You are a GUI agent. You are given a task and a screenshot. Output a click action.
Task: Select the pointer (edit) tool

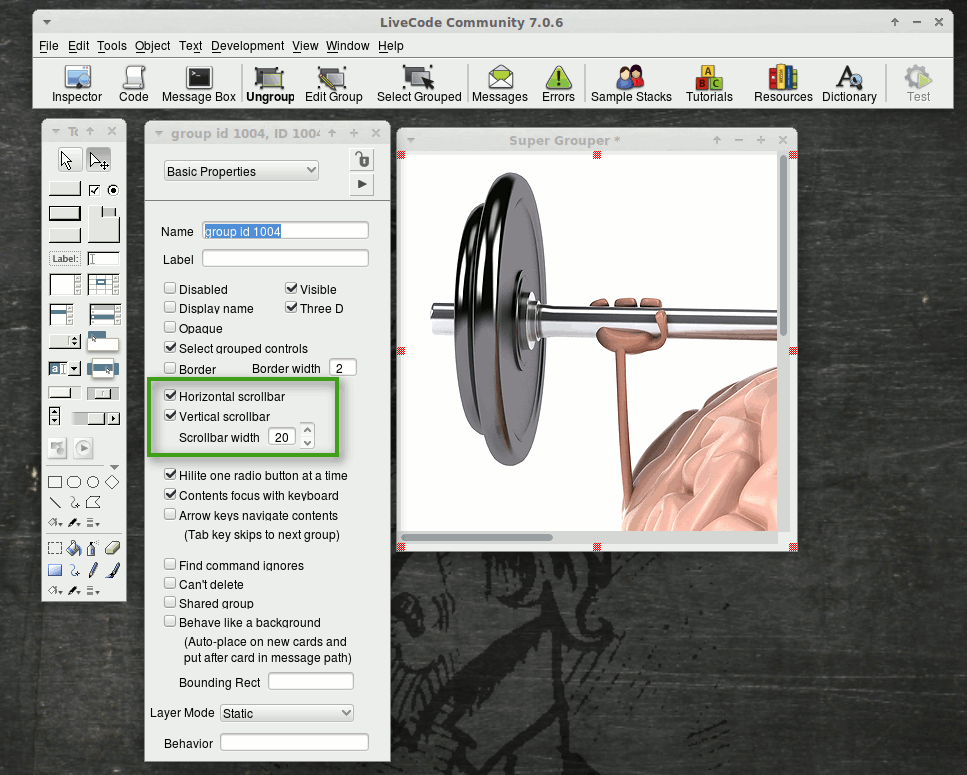[x=99, y=160]
